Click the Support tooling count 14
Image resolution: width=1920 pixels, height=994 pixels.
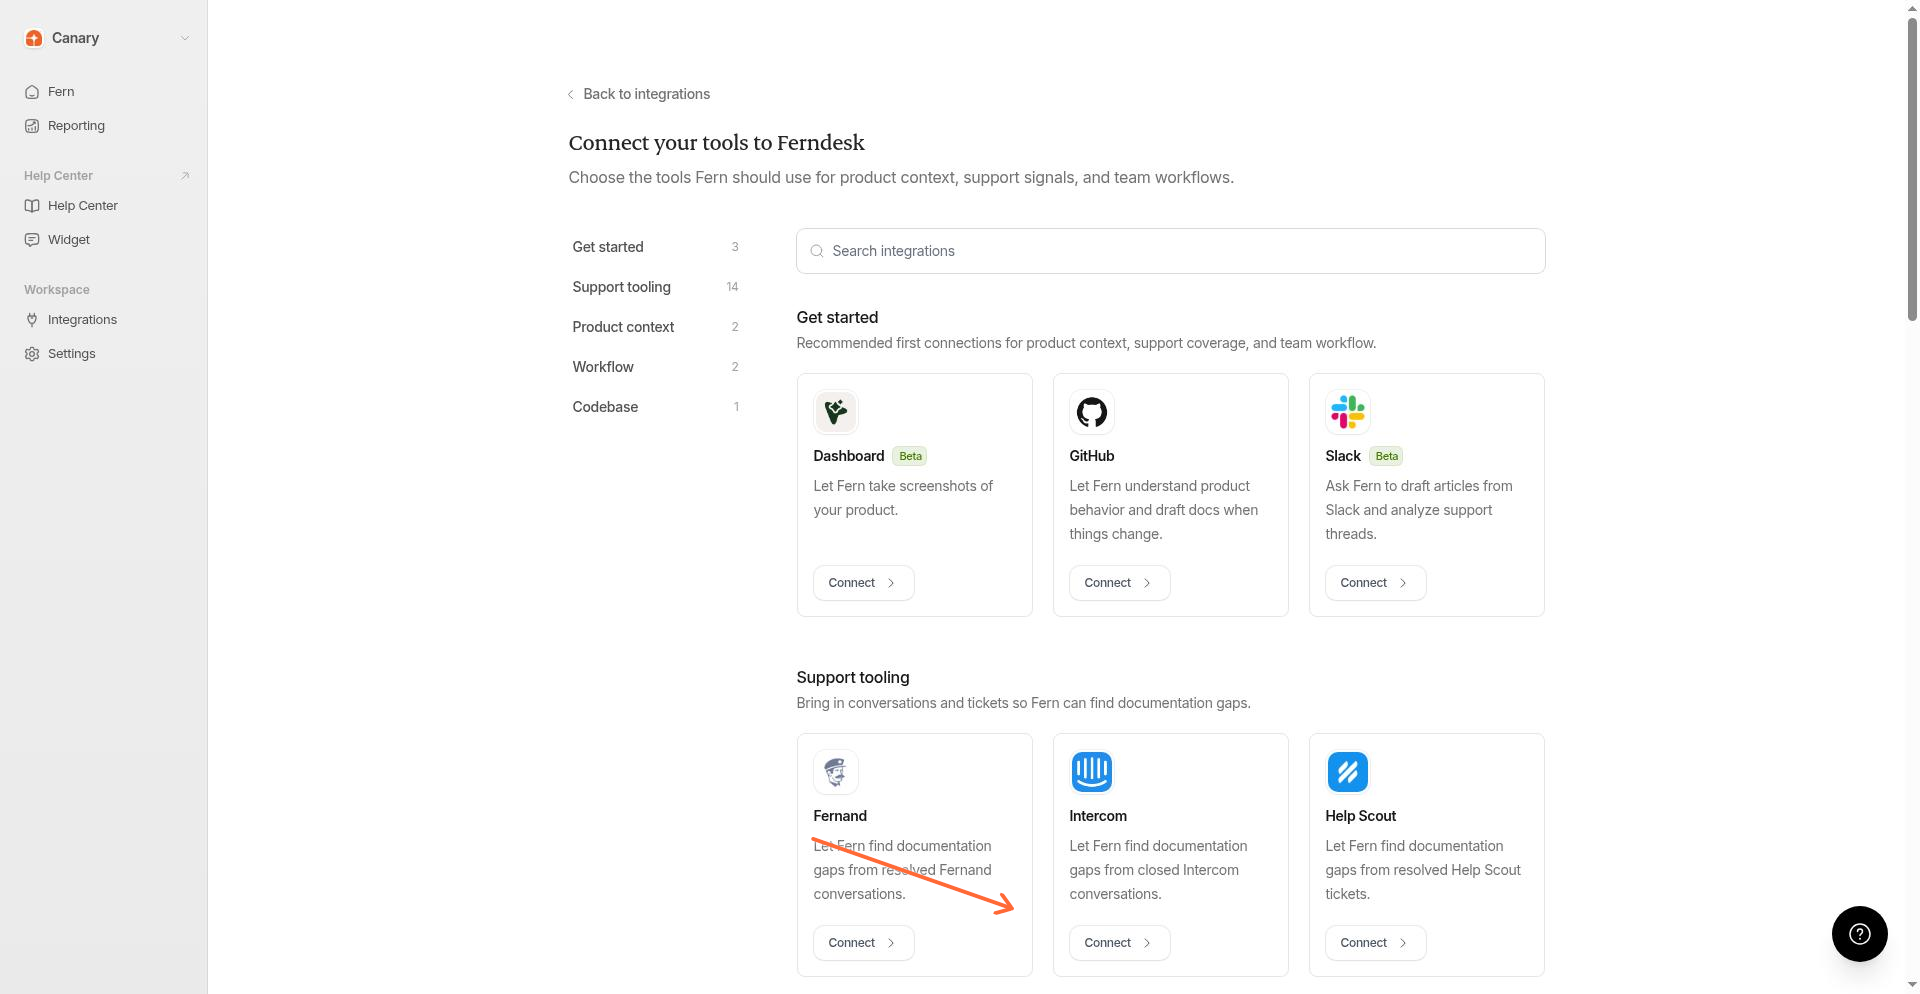pyautogui.click(x=732, y=287)
